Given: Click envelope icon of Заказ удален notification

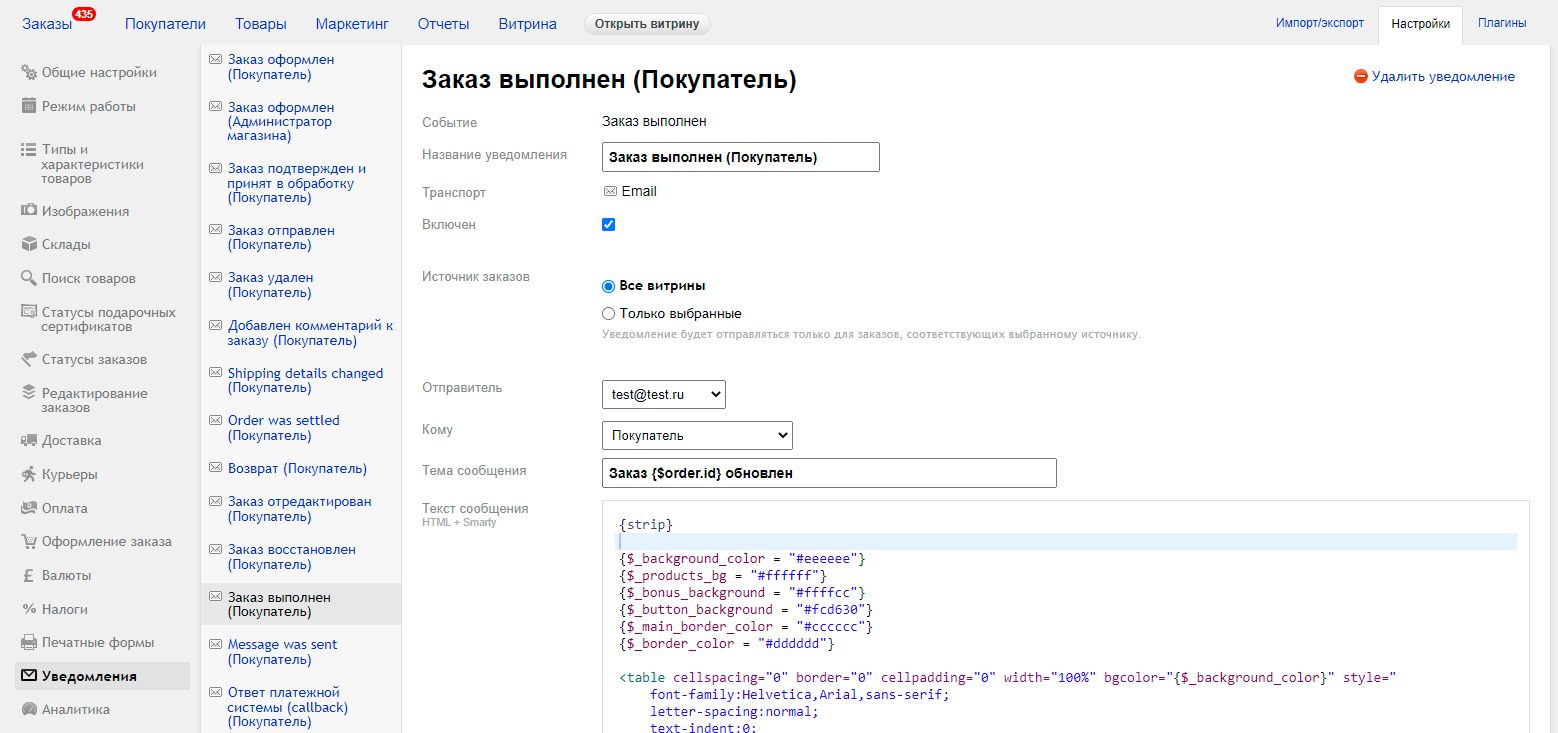Looking at the screenshot, I should (x=215, y=278).
